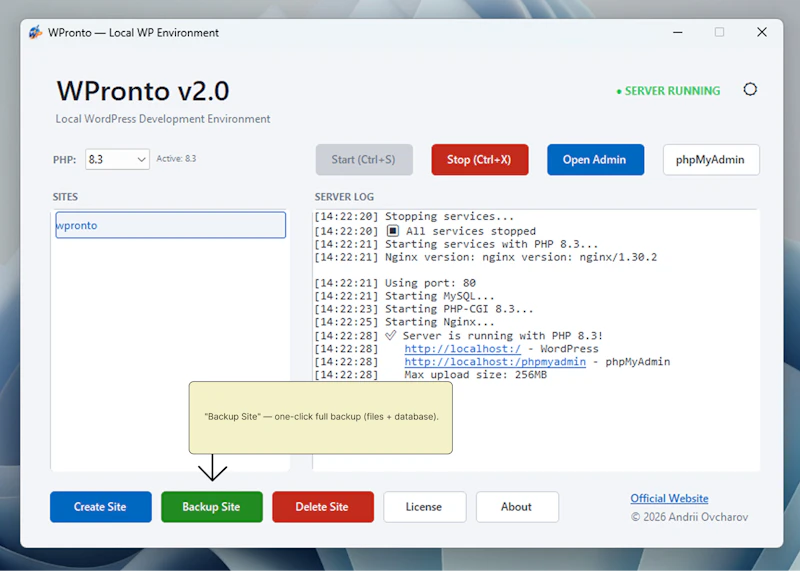Toggle the theme circle icon next to SERVER RUNNING
This screenshot has width=800, height=571.
(749, 90)
